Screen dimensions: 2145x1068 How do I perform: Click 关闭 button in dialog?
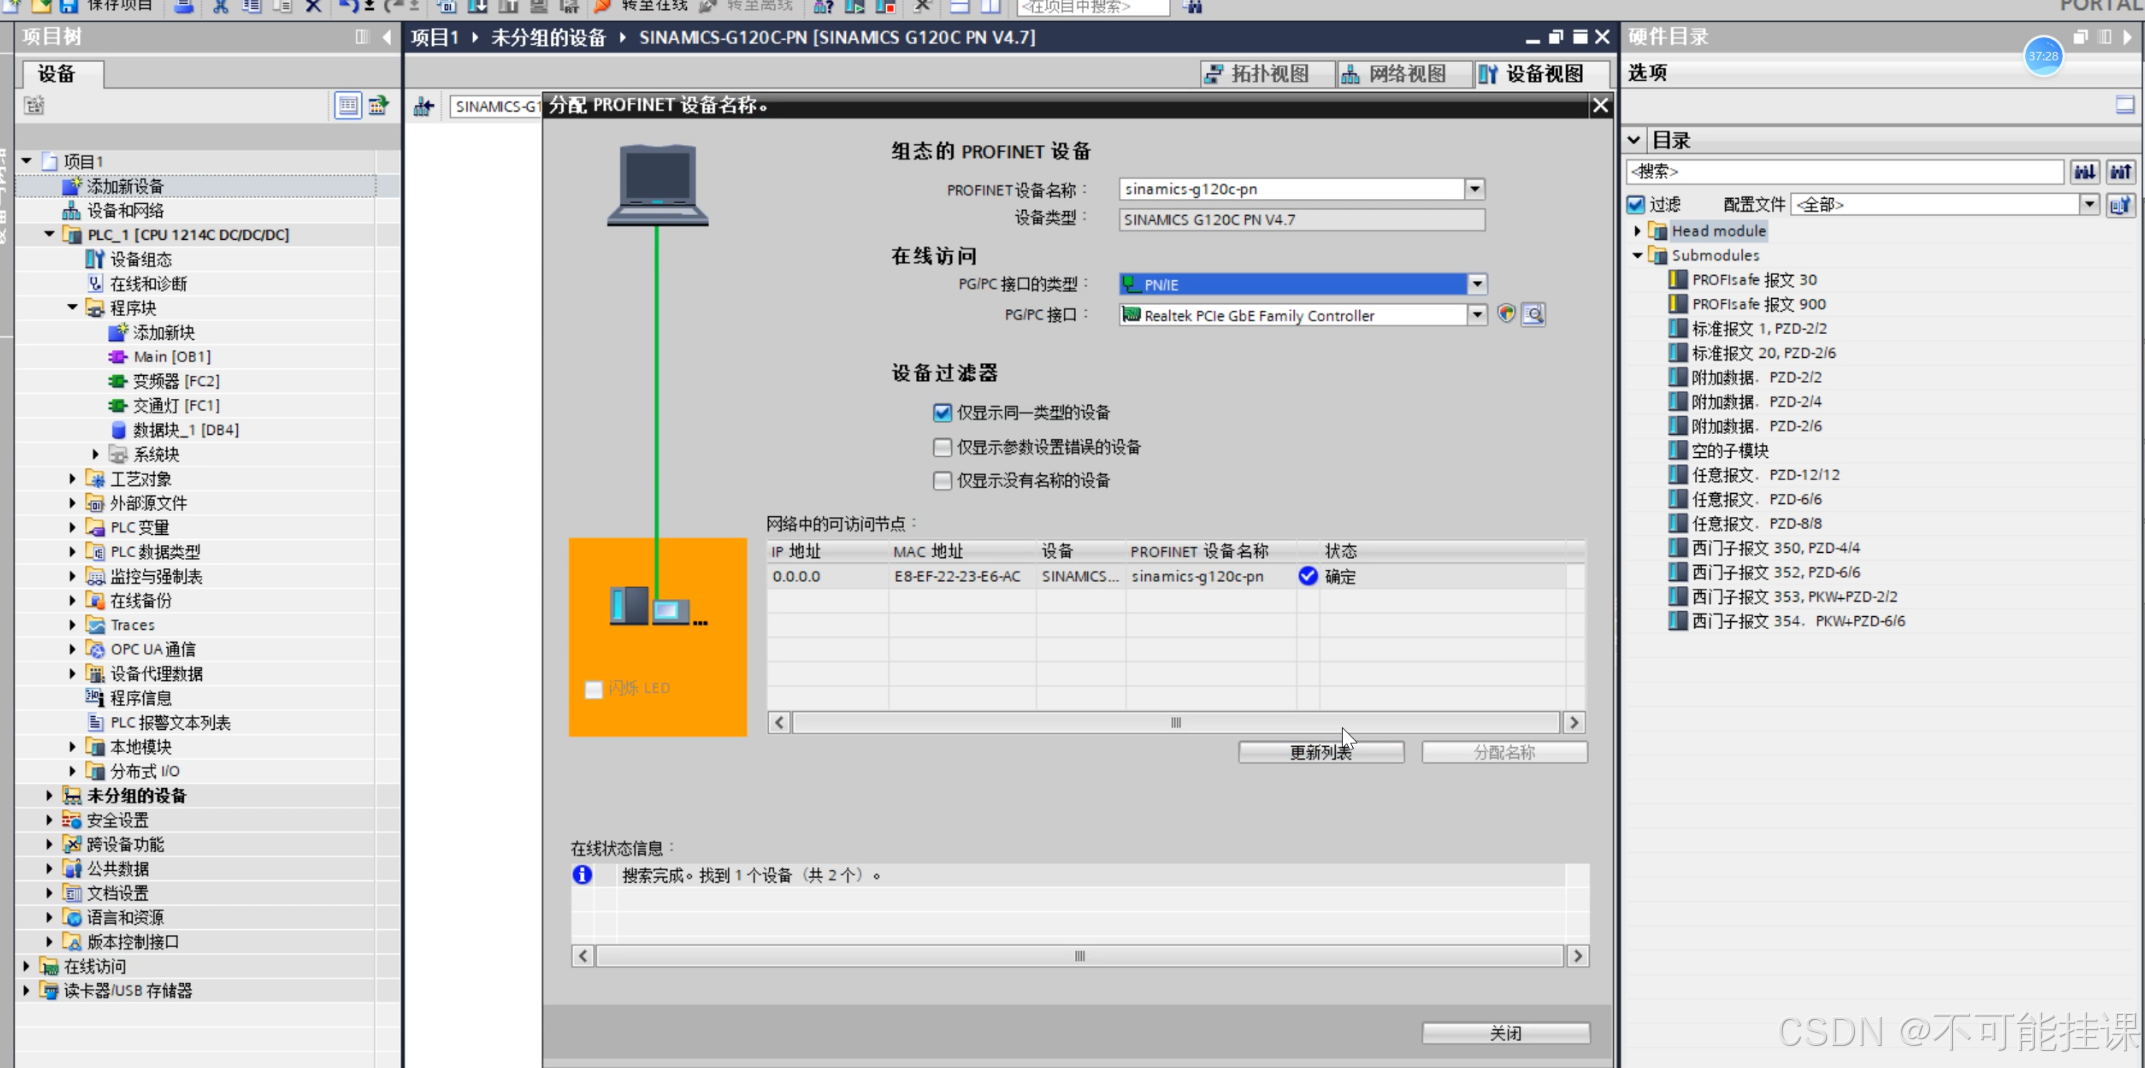coord(1506,1033)
